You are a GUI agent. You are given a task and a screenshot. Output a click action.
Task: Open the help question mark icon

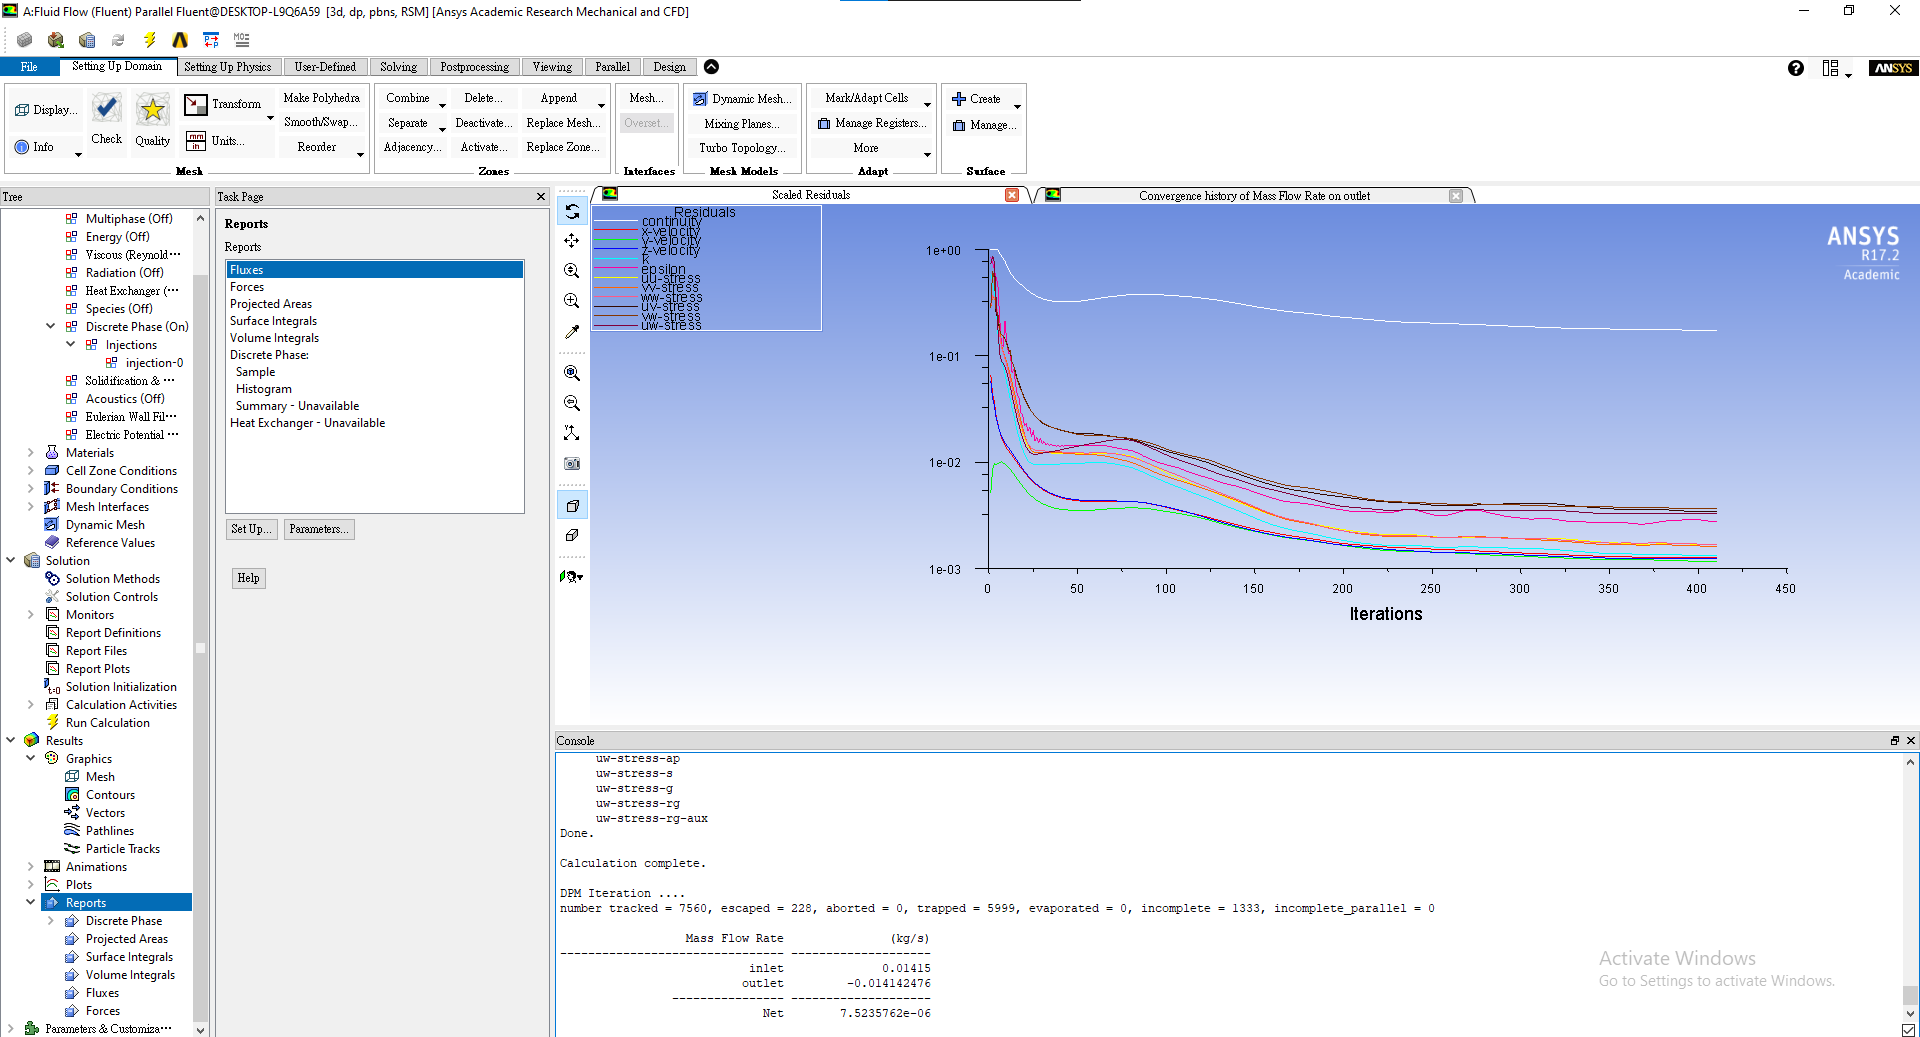coord(1796,68)
